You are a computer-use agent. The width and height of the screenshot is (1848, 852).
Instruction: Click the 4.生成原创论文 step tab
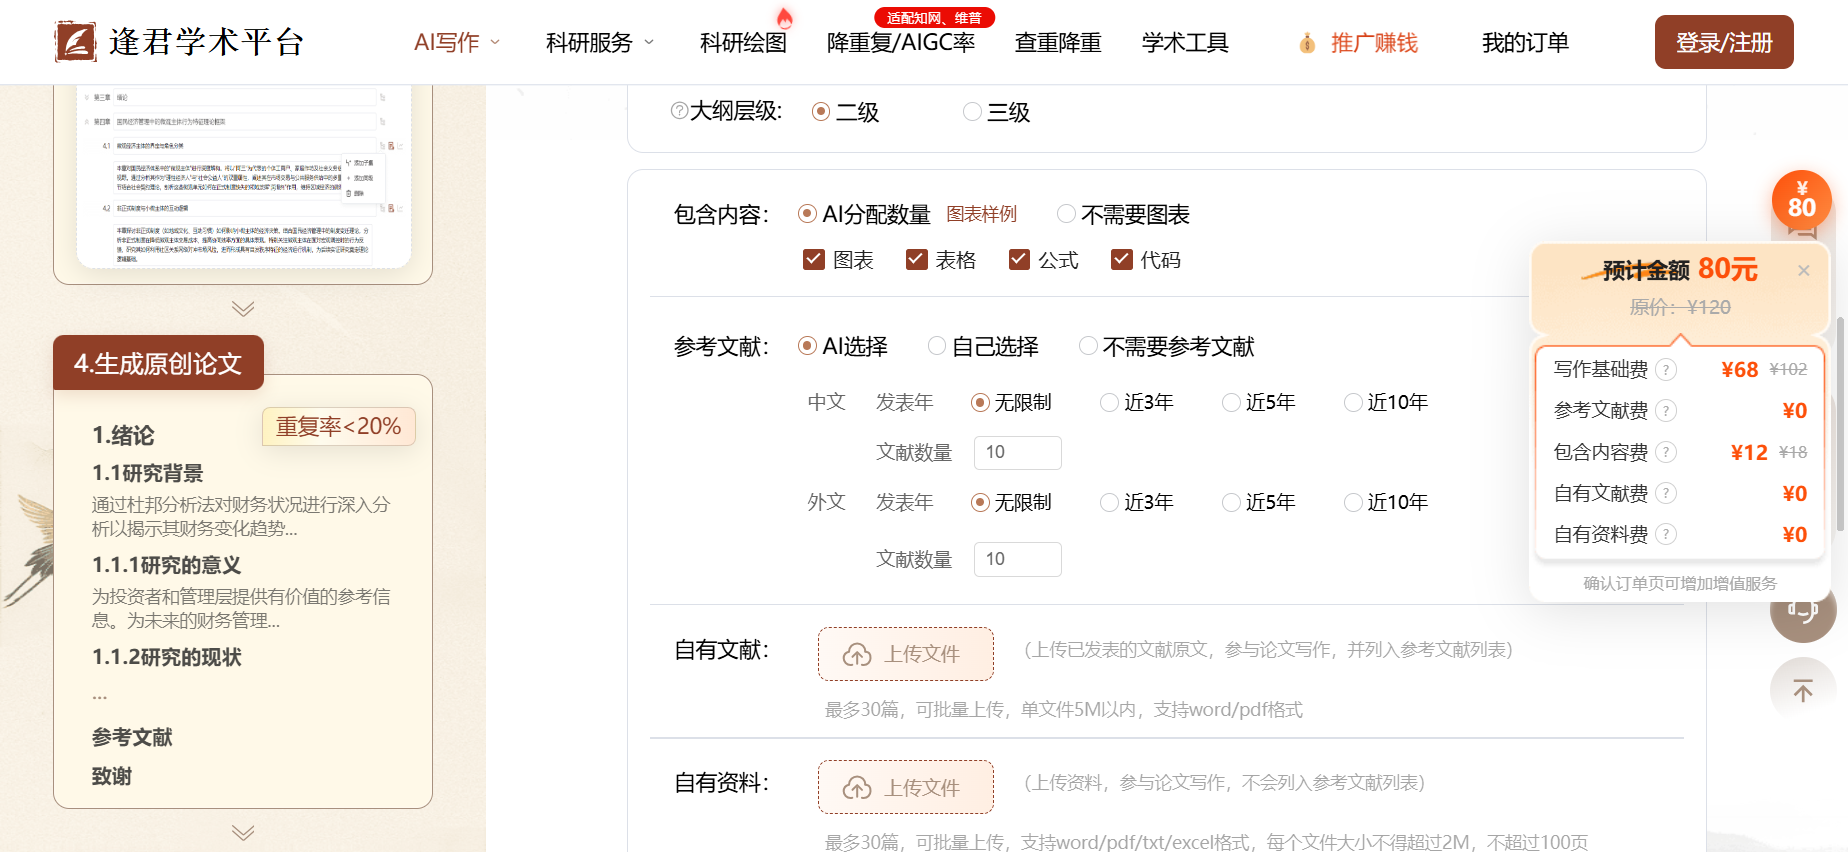point(158,363)
